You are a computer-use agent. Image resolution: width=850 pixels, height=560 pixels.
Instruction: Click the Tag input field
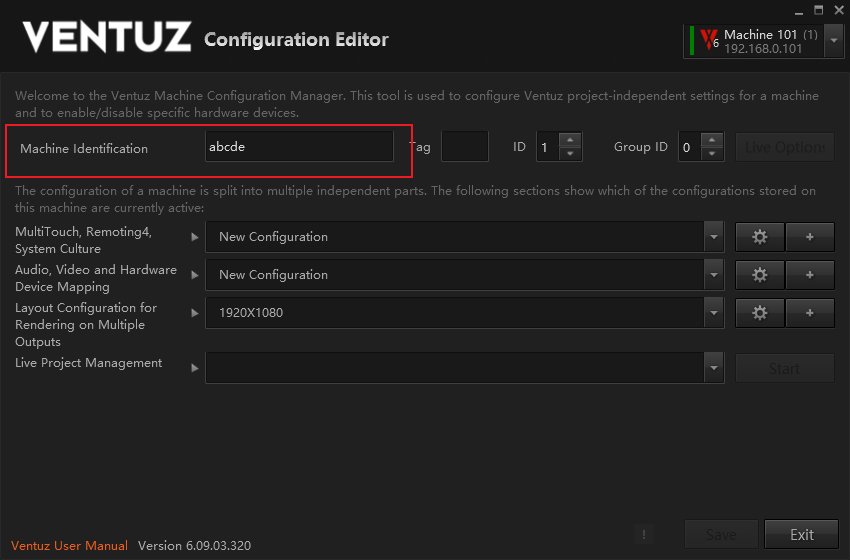465,146
